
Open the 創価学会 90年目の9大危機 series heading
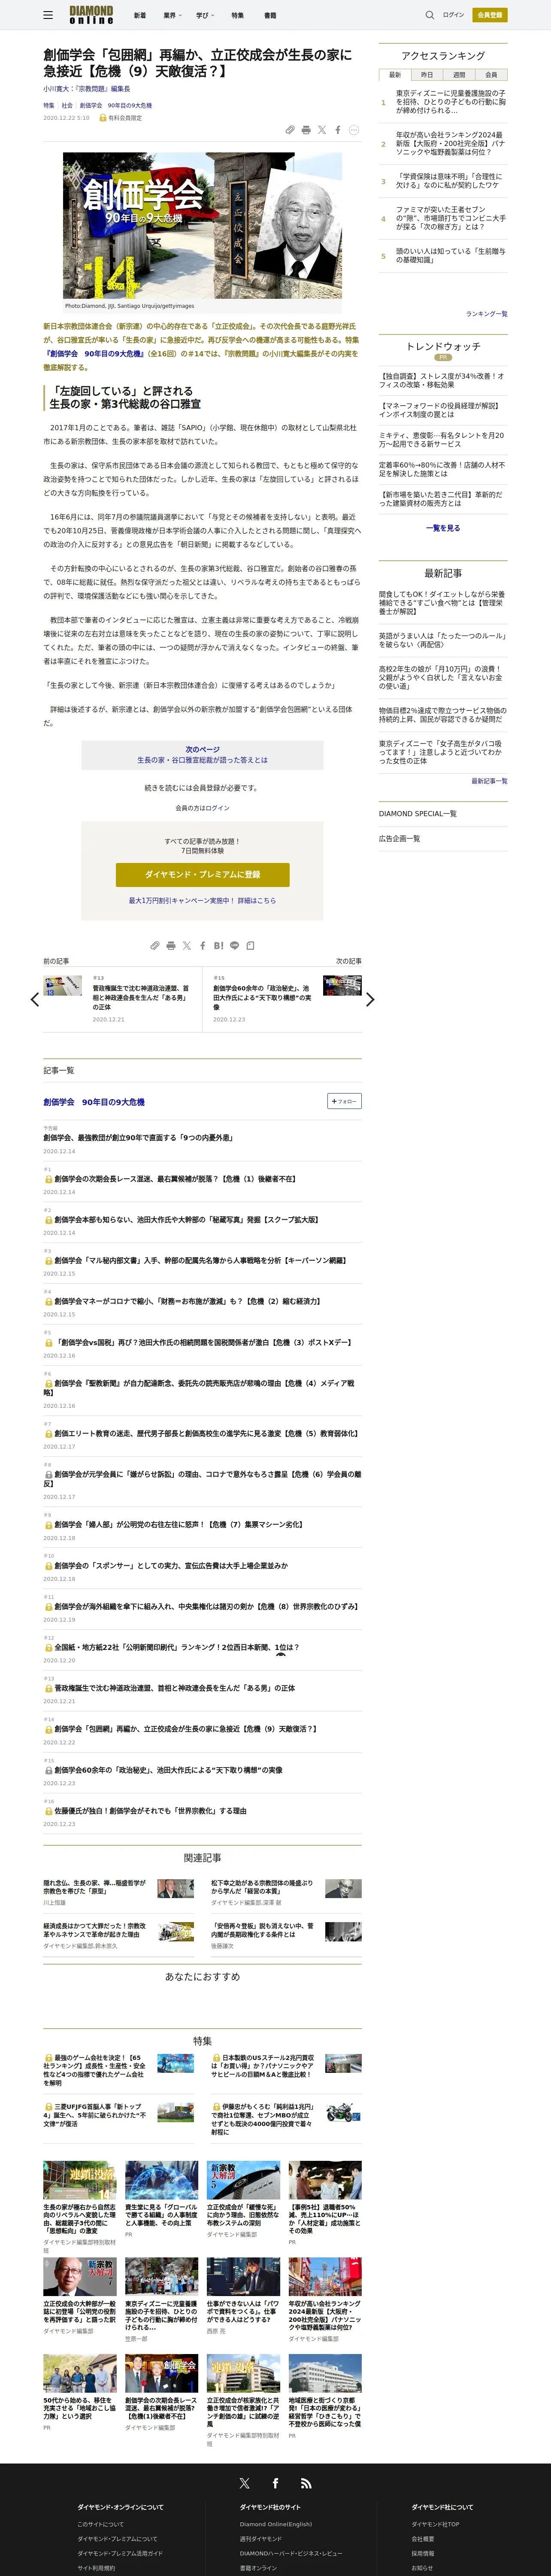click(94, 1102)
